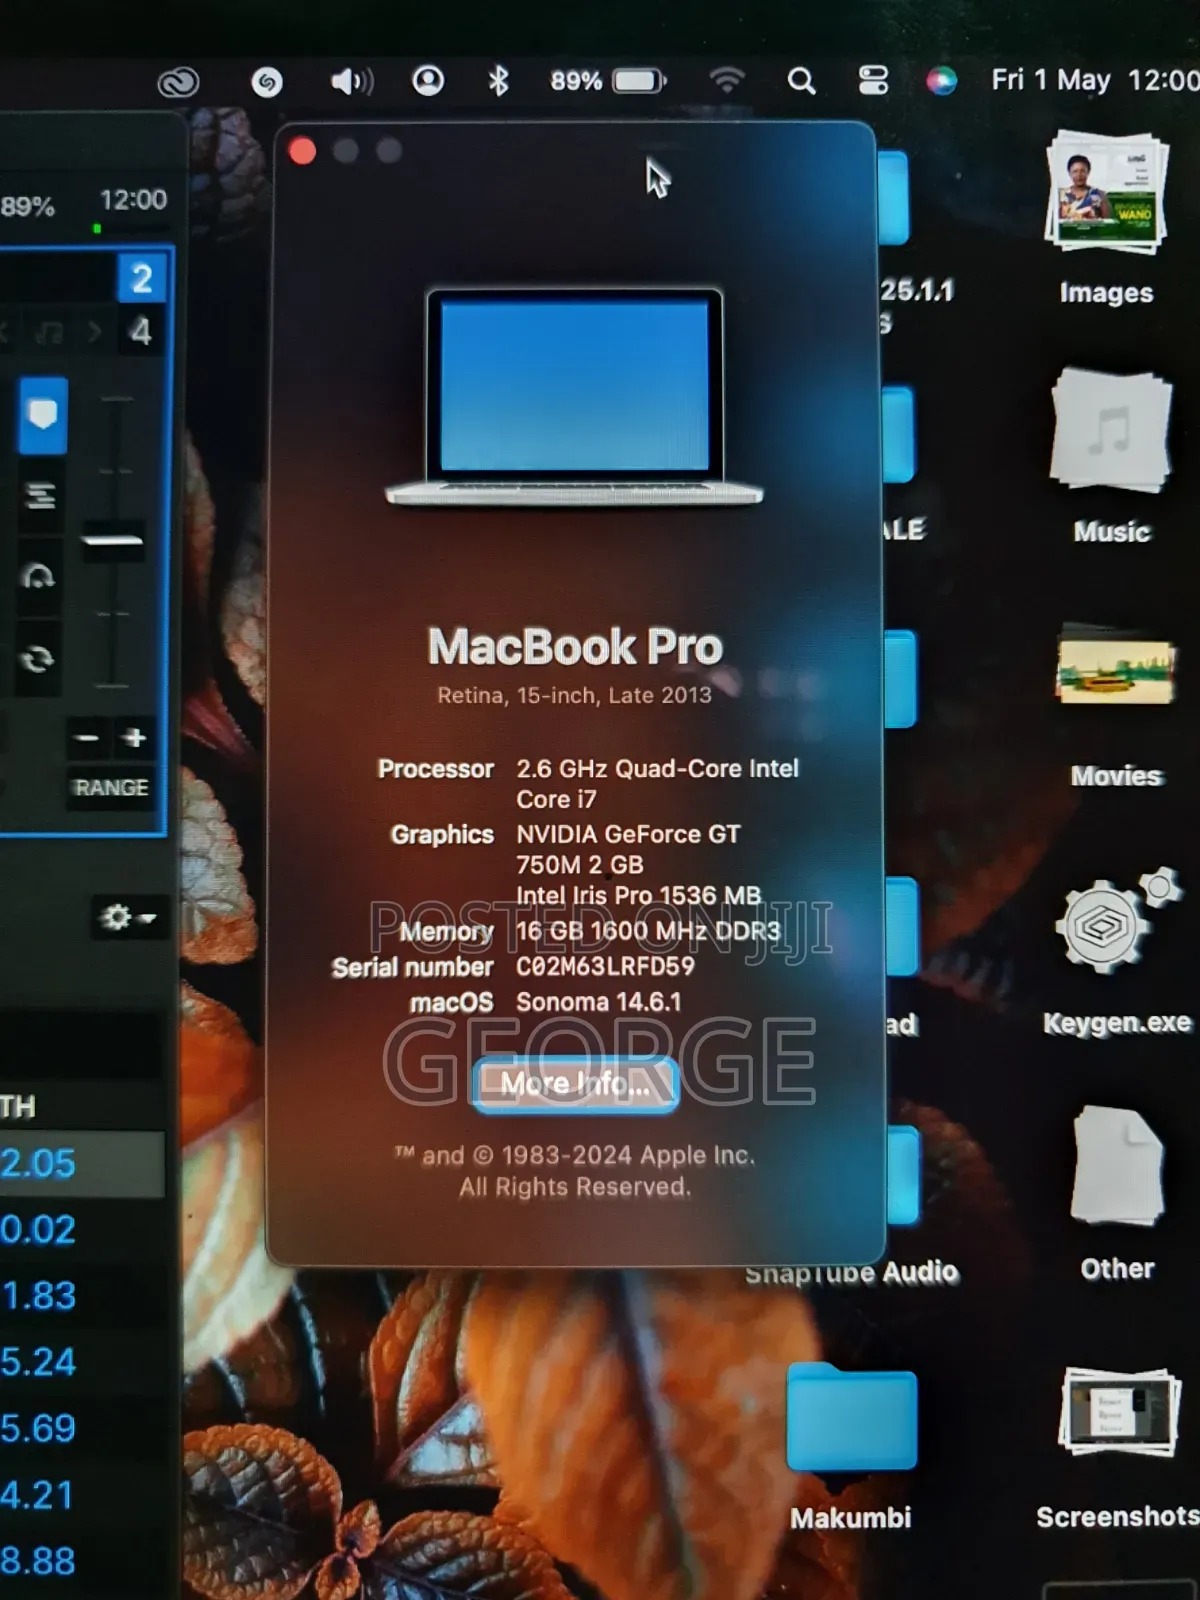The image size is (1200, 1600).
Task: Click the plus pitch button
Action: pyautogui.click(x=134, y=738)
